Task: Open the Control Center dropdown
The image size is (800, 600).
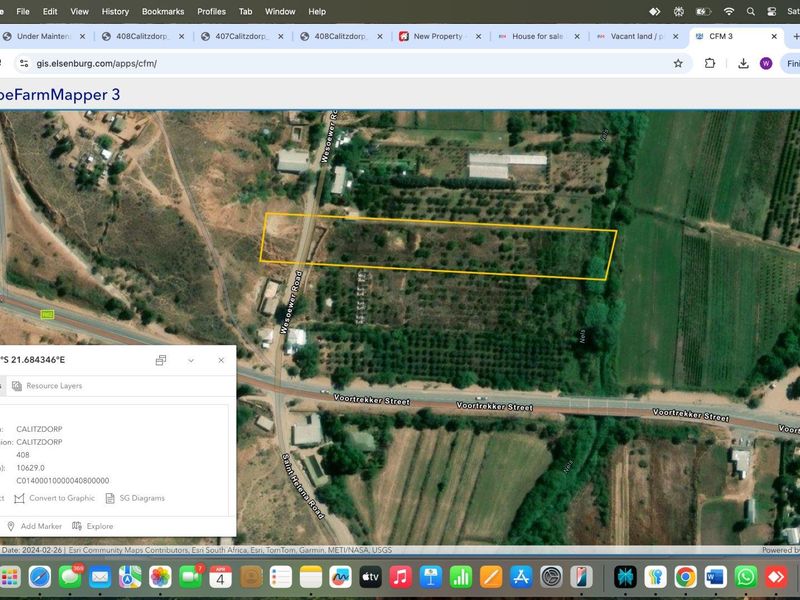Action: point(771,12)
